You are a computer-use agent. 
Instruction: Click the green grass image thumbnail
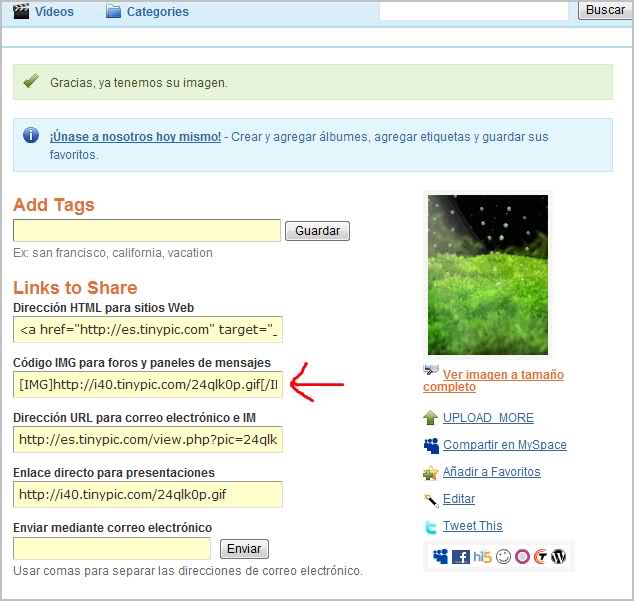487,274
